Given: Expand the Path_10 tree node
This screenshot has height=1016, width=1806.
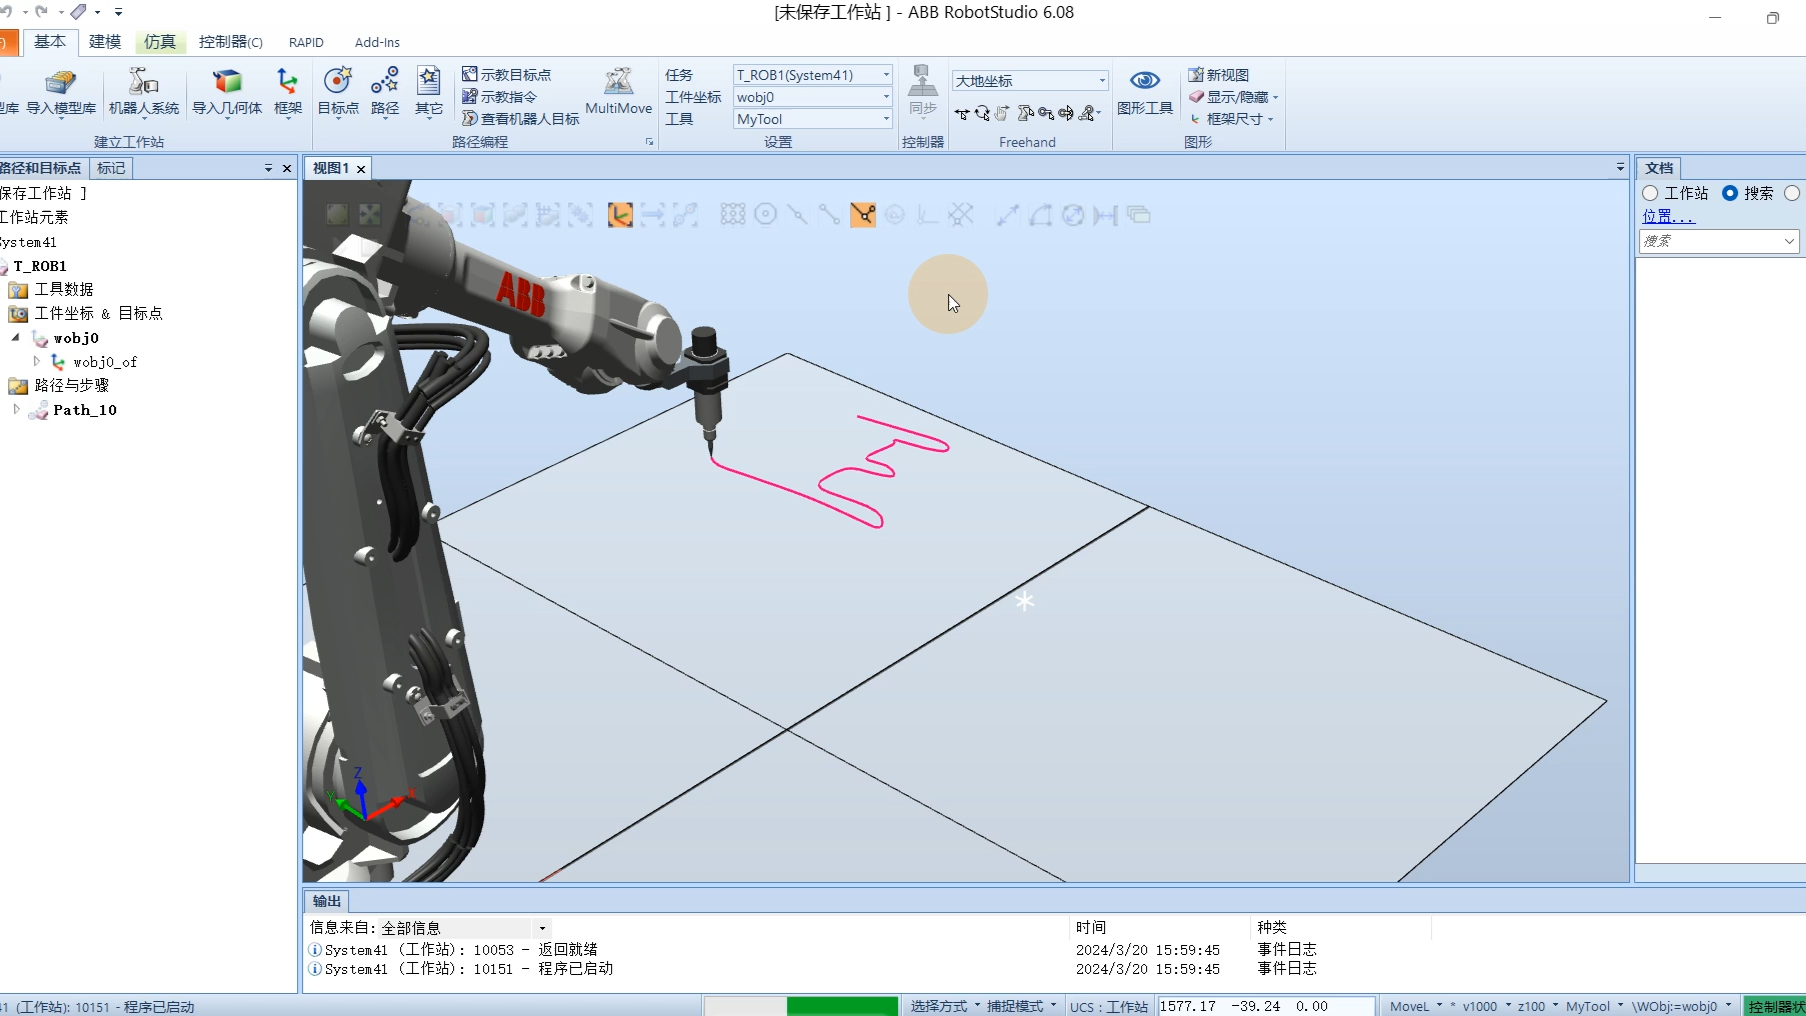Looking at the screenshot, I should click(x=16, y=409).
